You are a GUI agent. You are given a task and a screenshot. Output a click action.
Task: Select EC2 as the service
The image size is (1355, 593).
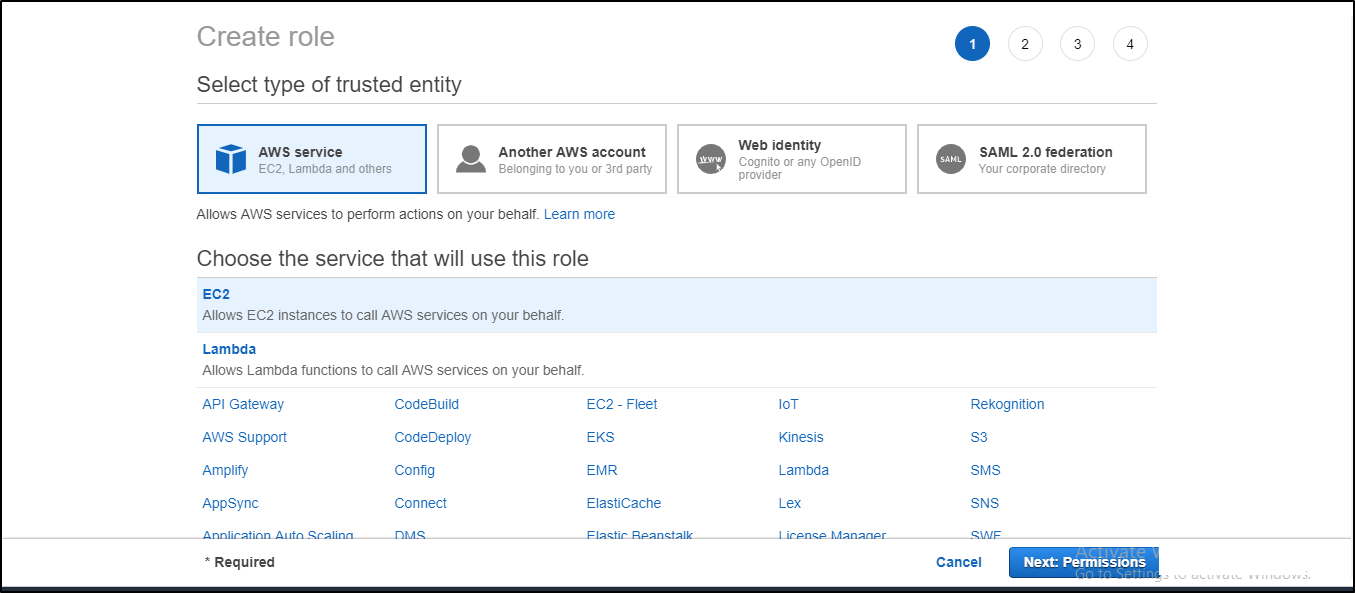tap(677, 305)
